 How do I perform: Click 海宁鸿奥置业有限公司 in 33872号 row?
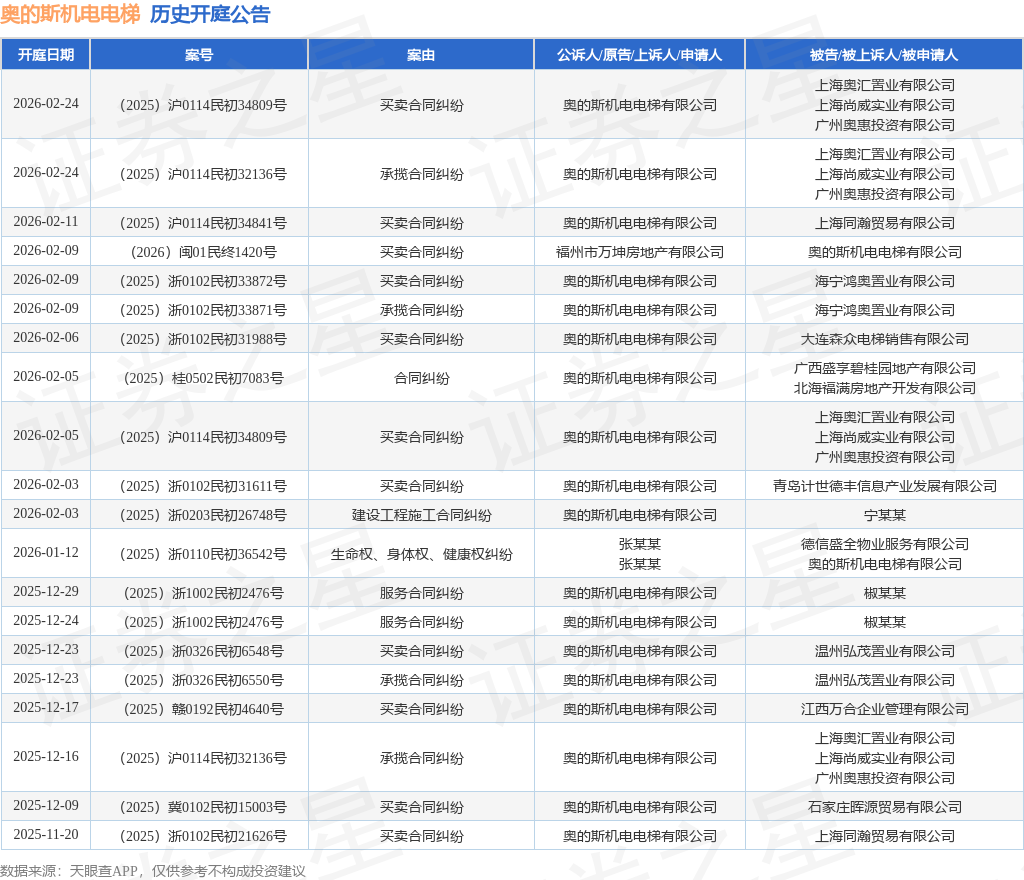884,281
